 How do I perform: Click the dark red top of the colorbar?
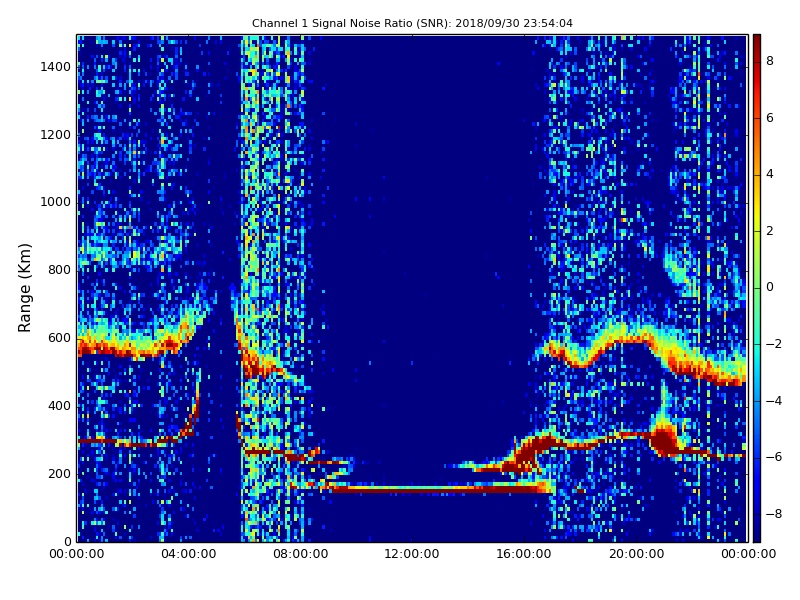(757, 41)
